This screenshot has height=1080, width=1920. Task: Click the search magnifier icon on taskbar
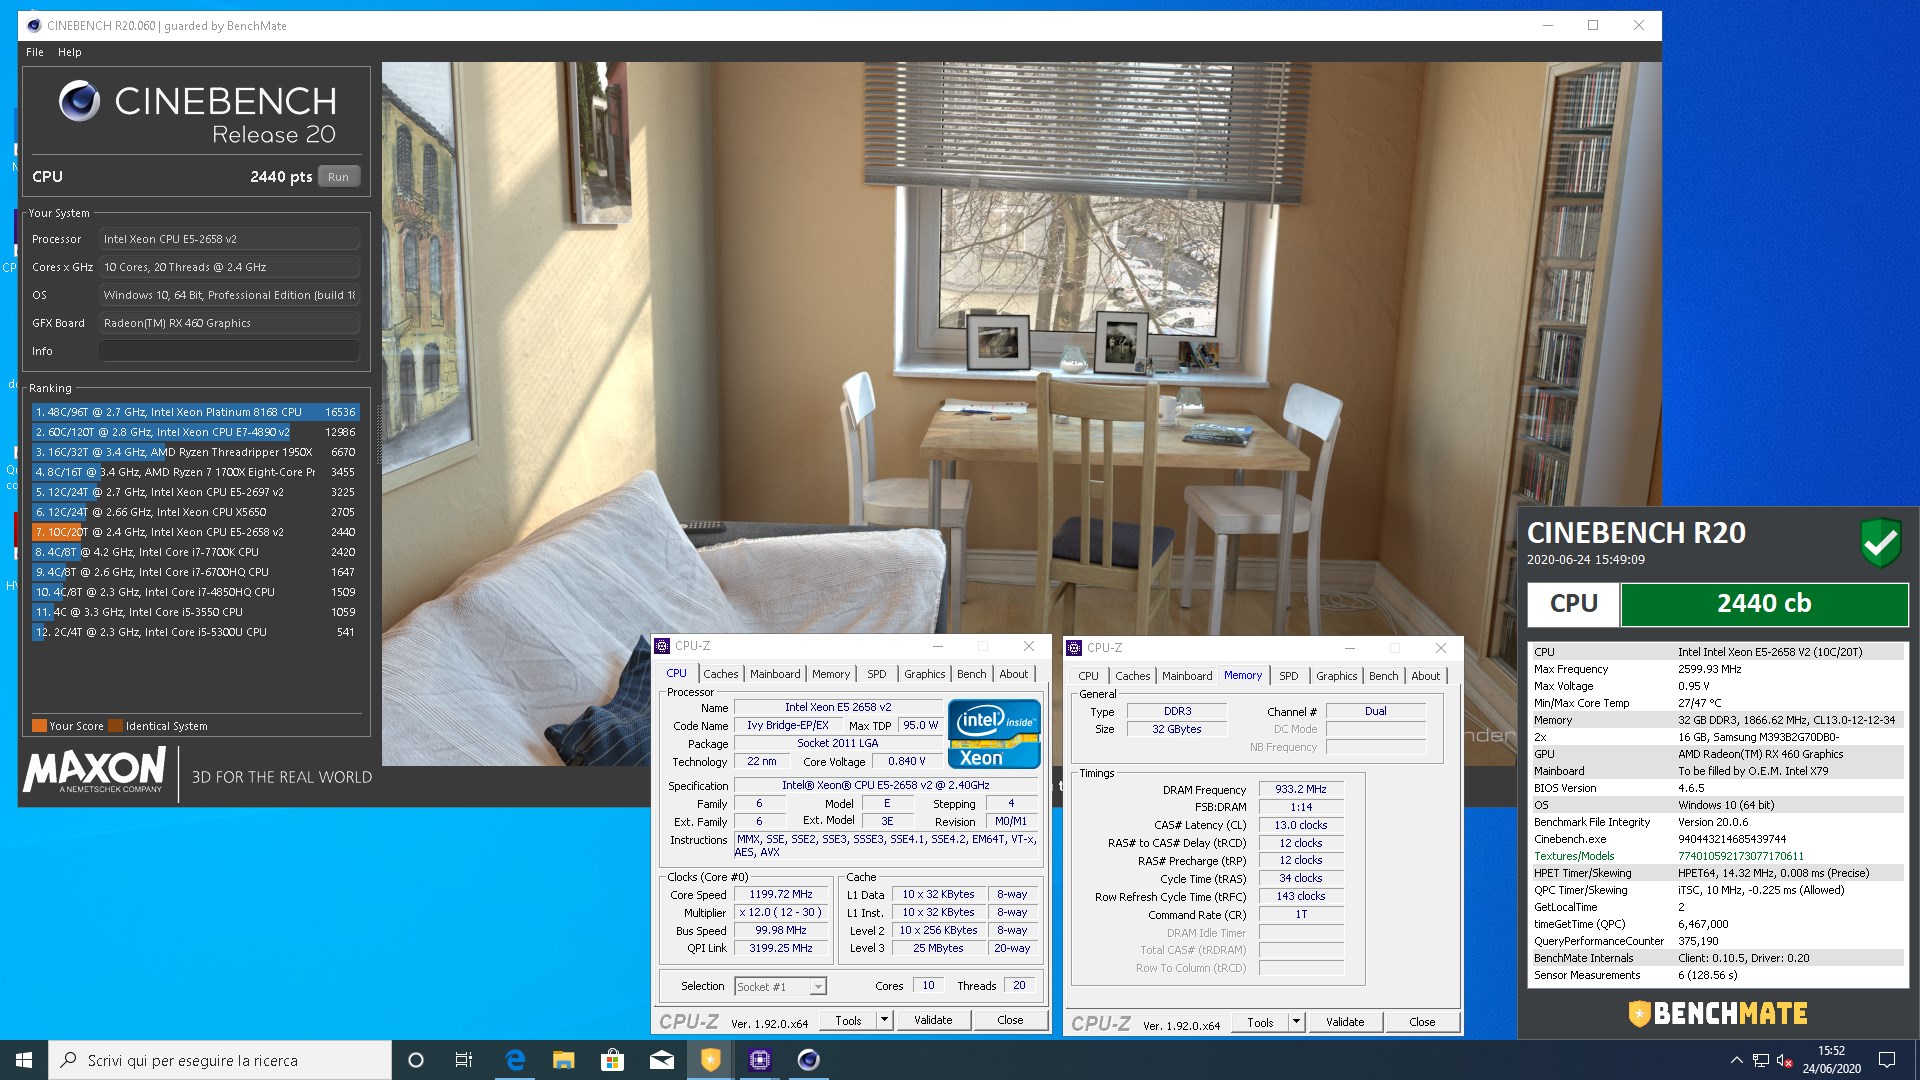pyautogui.click(x=69, y=1060)
